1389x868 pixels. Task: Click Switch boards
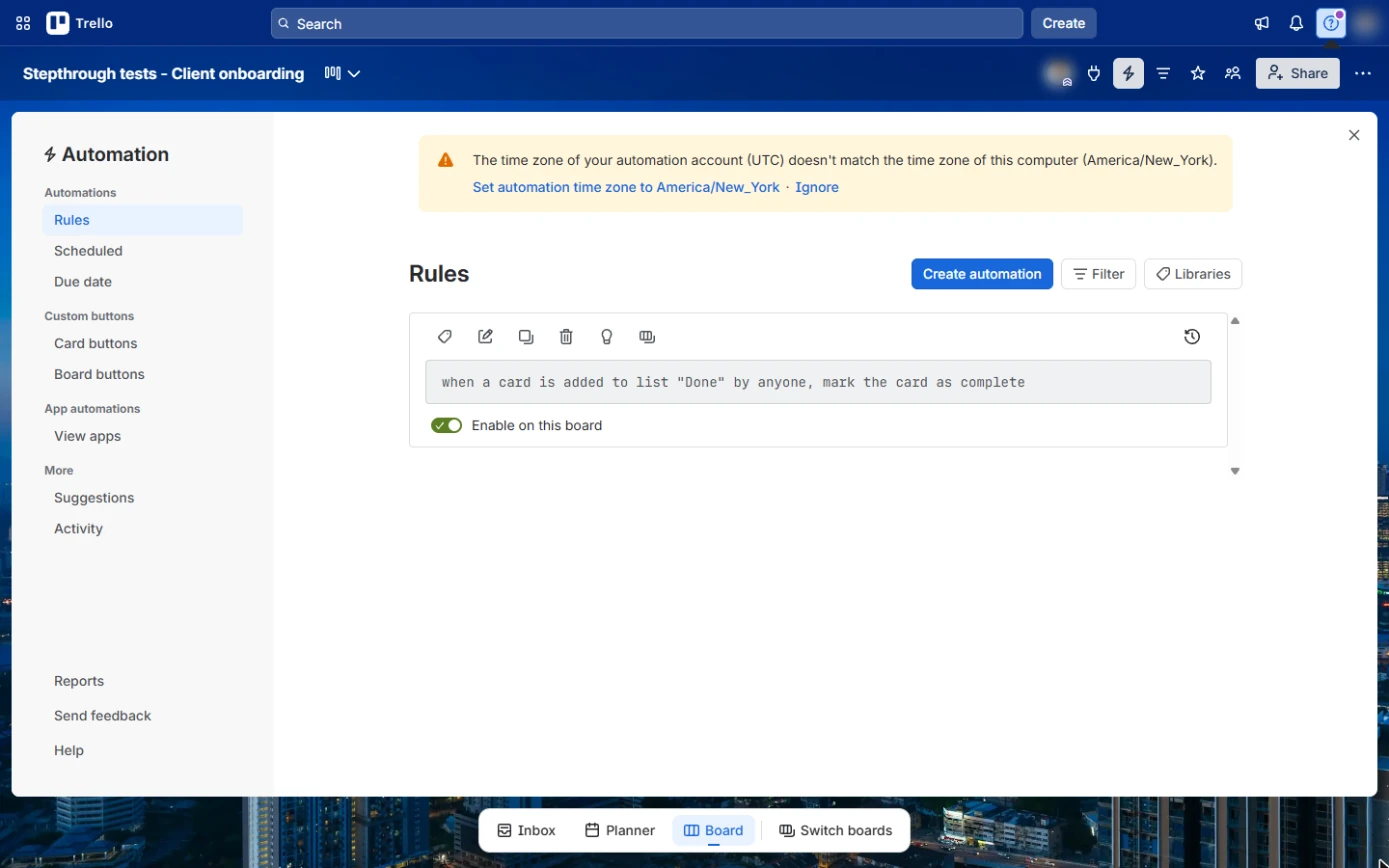(x=836, y=830)
